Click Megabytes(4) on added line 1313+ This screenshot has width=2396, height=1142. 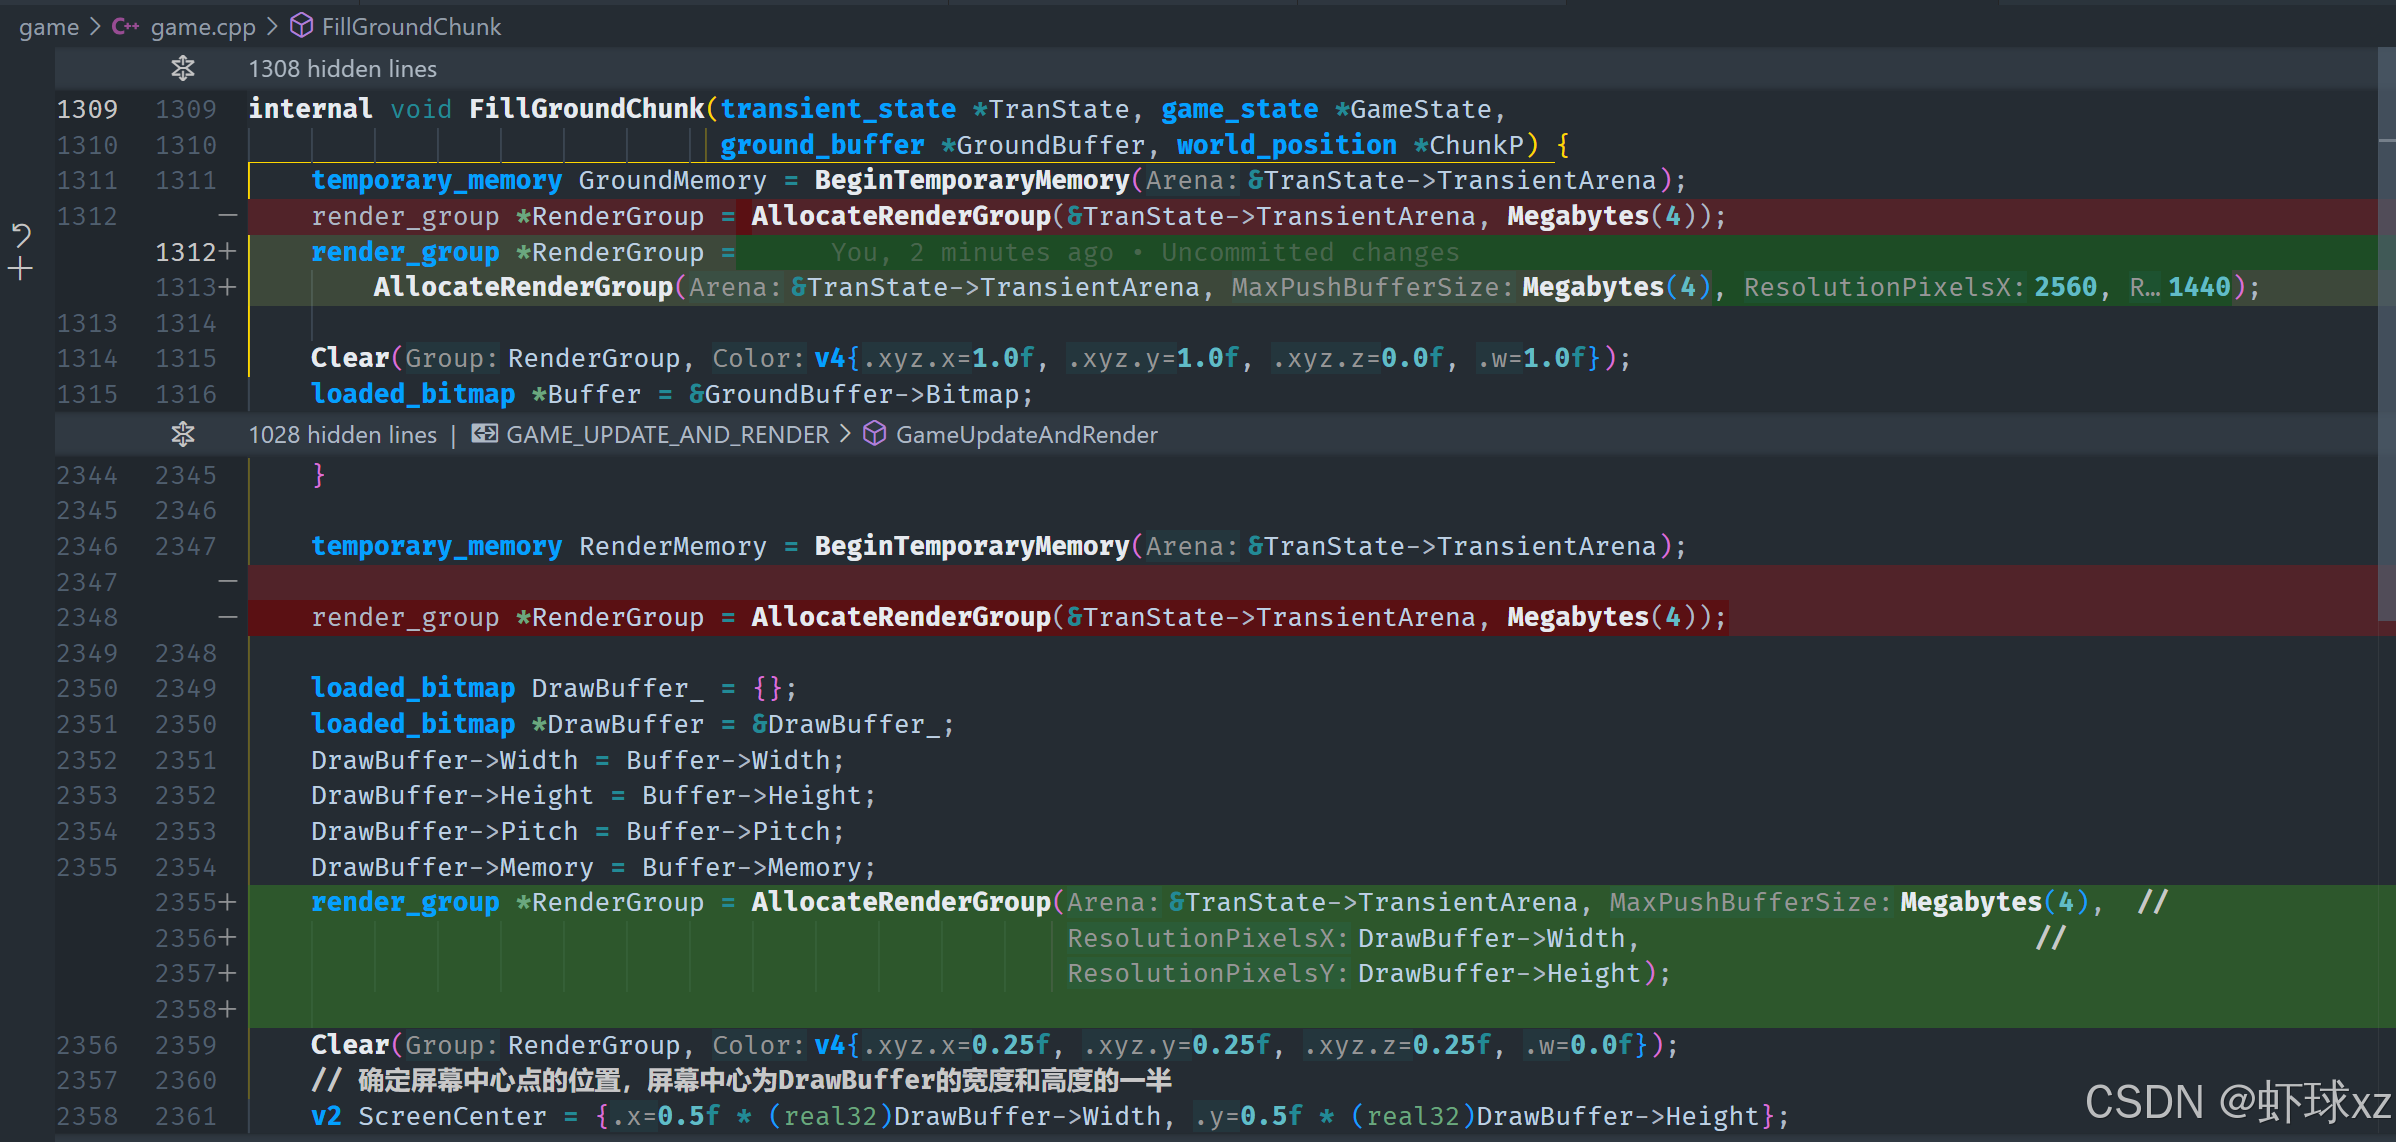click(x=1616, y=287)
